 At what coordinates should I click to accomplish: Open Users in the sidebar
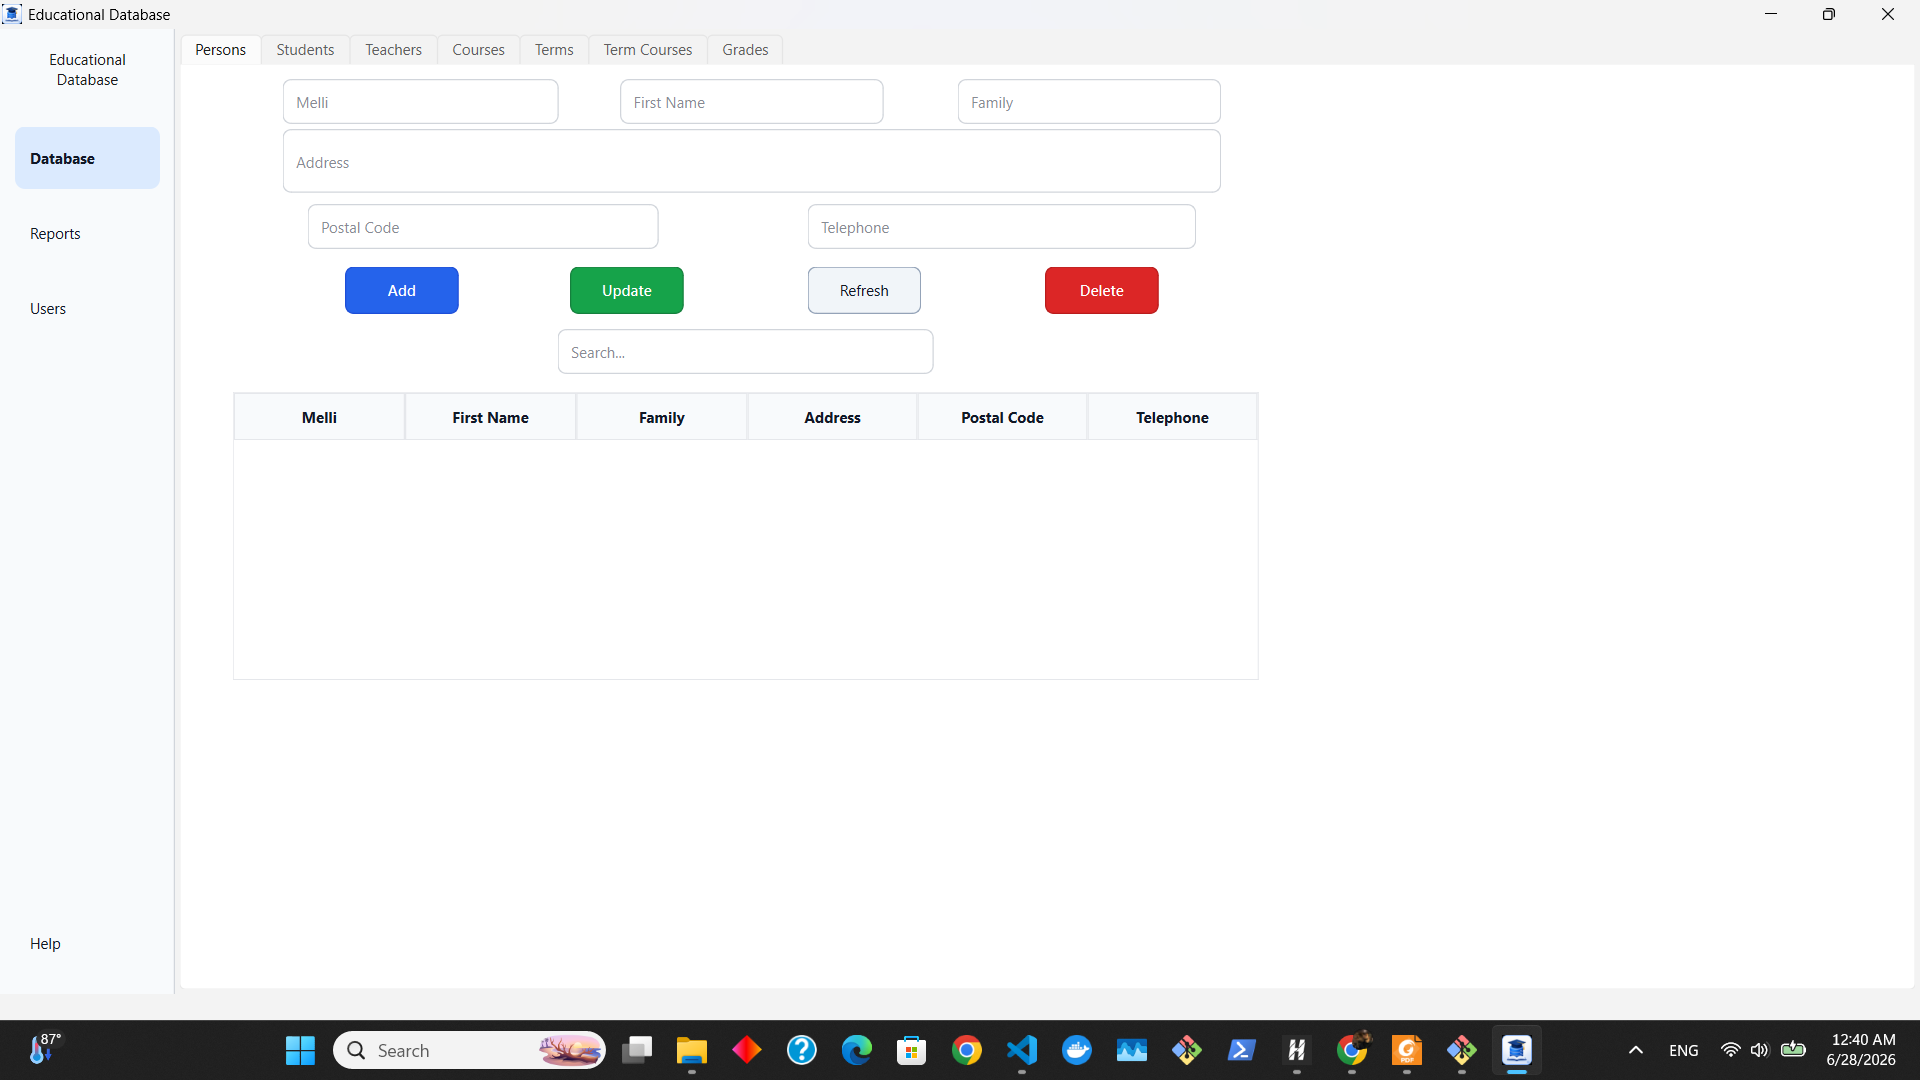pos(87,308)
